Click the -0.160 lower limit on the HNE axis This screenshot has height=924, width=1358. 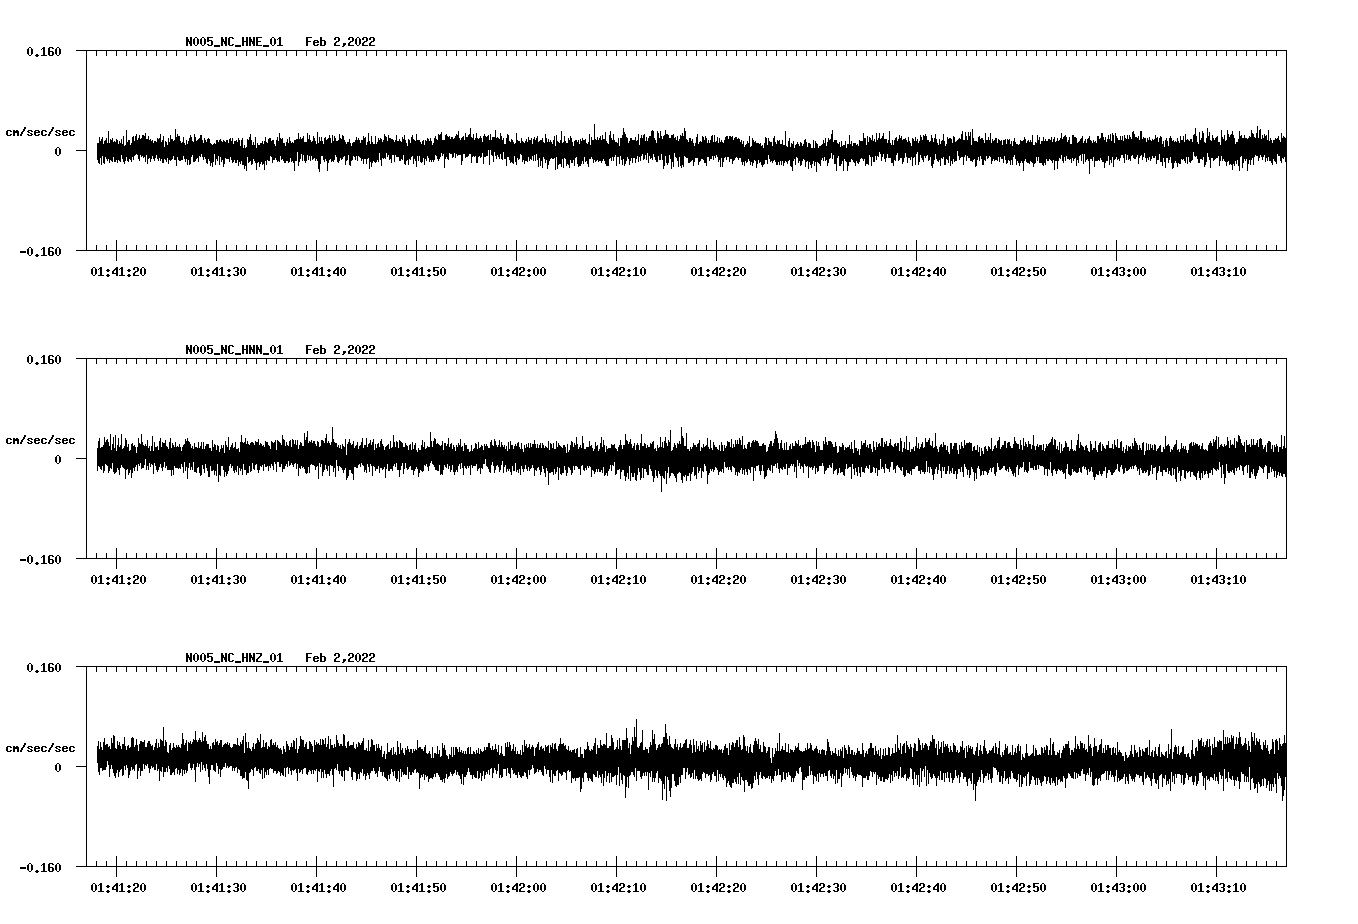40,251
